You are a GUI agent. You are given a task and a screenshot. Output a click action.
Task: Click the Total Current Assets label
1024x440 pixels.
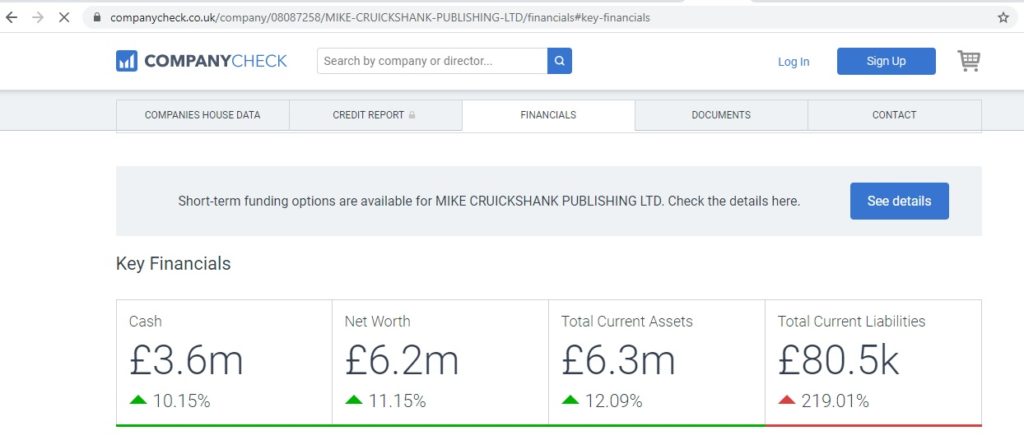627,321
